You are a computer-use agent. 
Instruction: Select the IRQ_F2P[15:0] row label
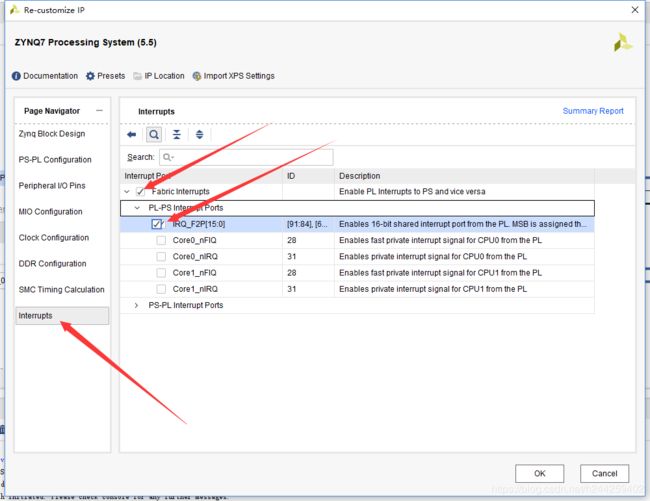coord(199,224)
